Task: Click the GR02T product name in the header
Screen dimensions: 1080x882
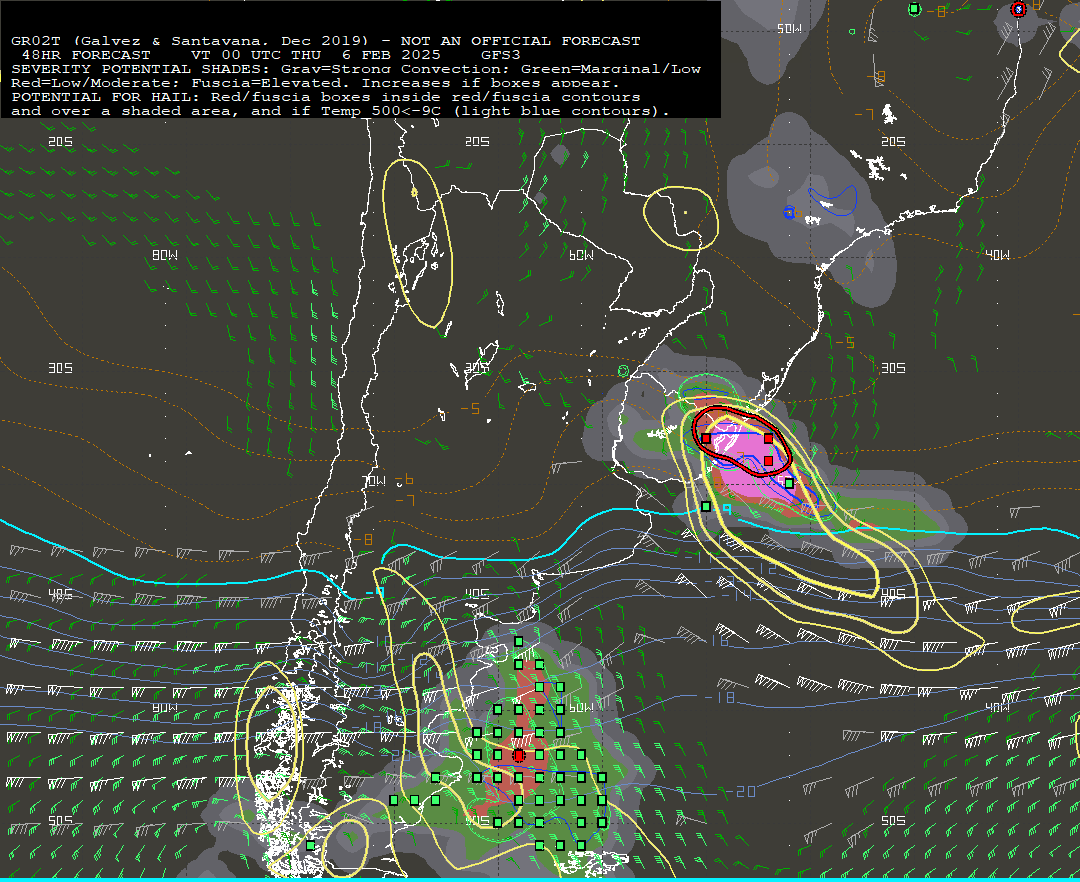Action: pos(36,41)
